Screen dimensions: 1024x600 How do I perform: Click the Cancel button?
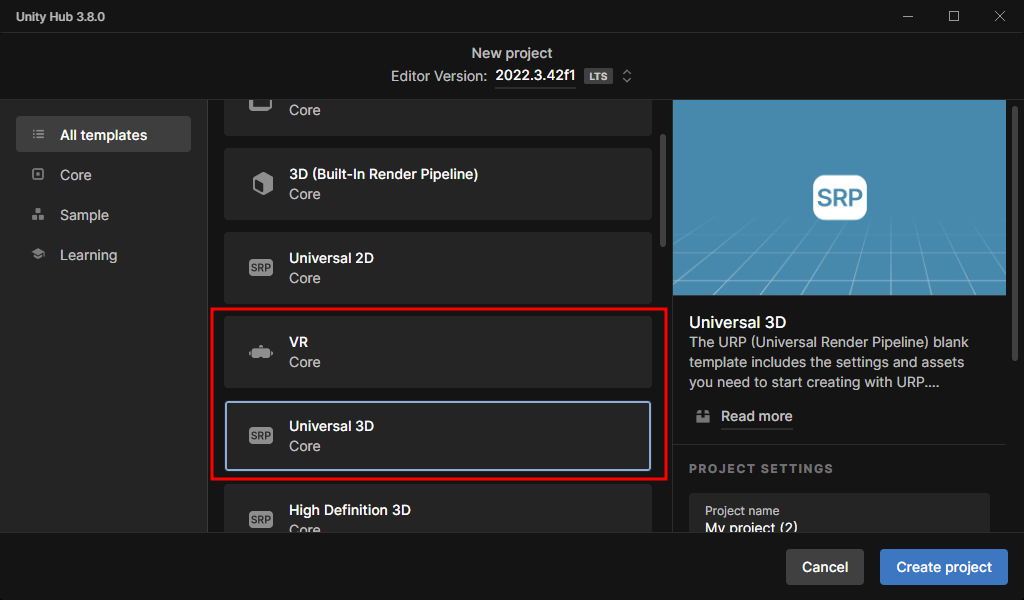pyautogui.click(x=825, y=567)
